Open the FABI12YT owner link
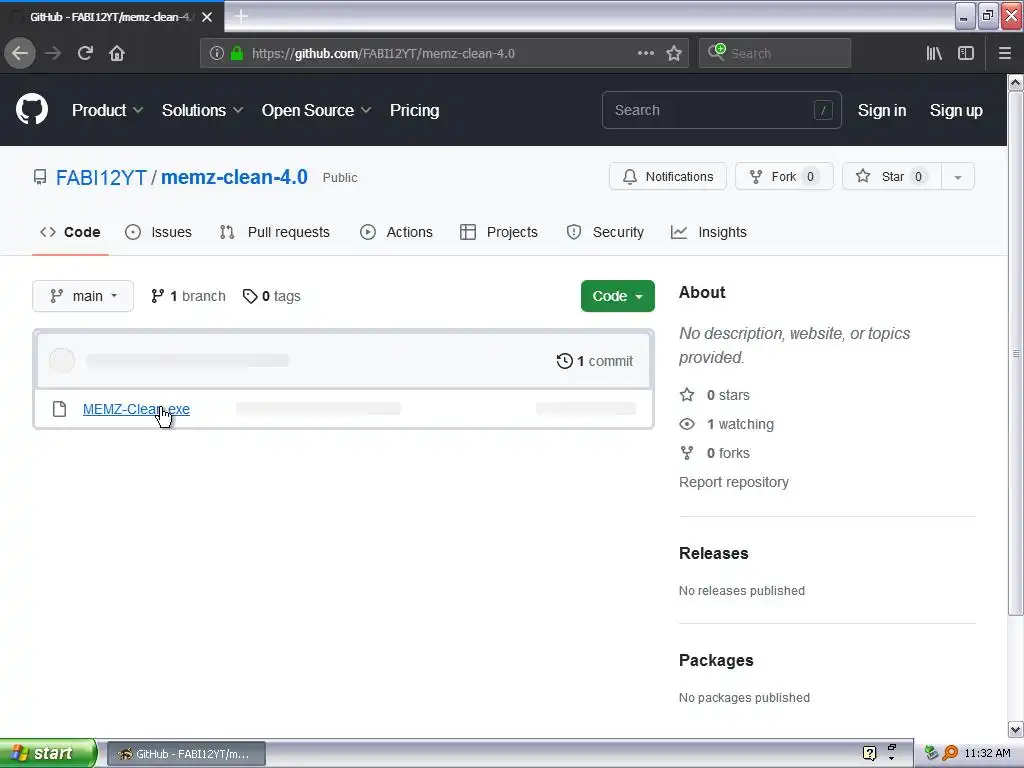The height and width of the screenshot is (768, 1024). click(x=101, y=178)
